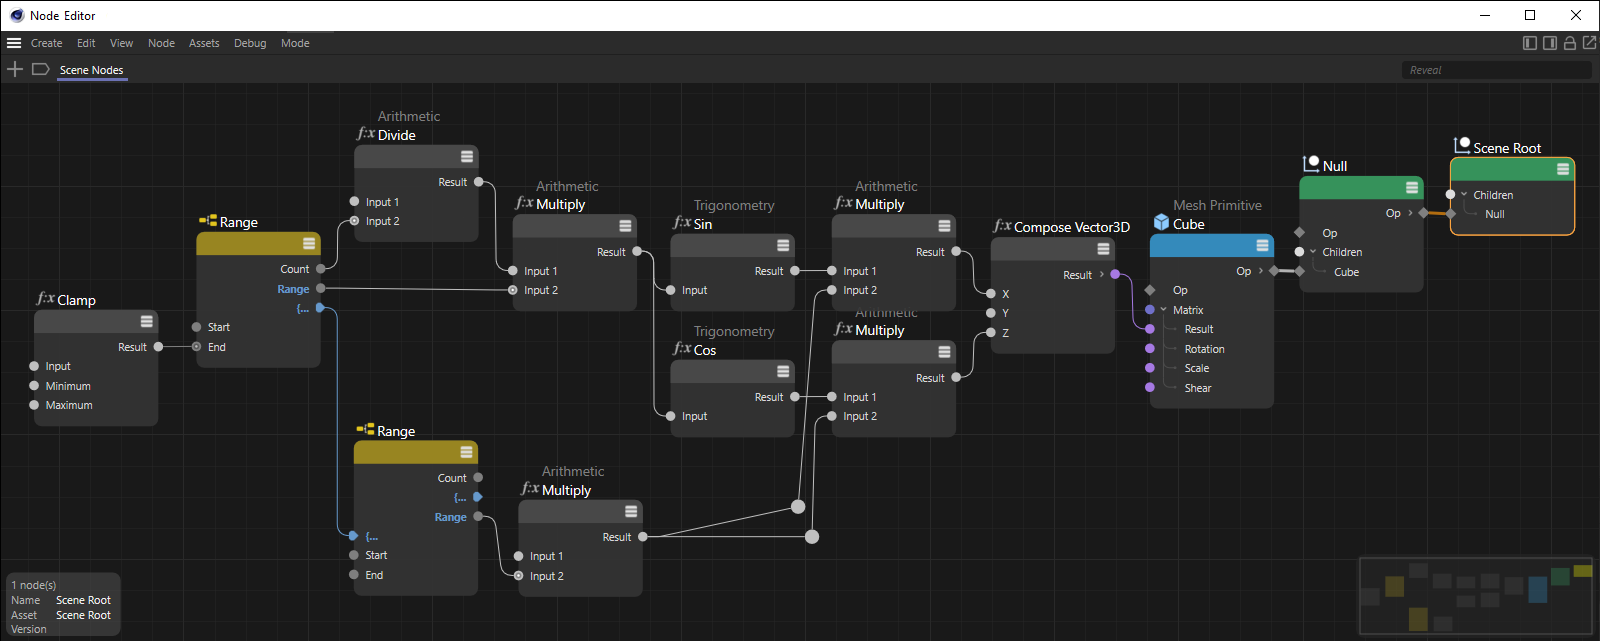Viewport: 1600px width, 641px height.
Task: Open the hamburger menu in the menu bar
Action: click(x=14, y=43)
